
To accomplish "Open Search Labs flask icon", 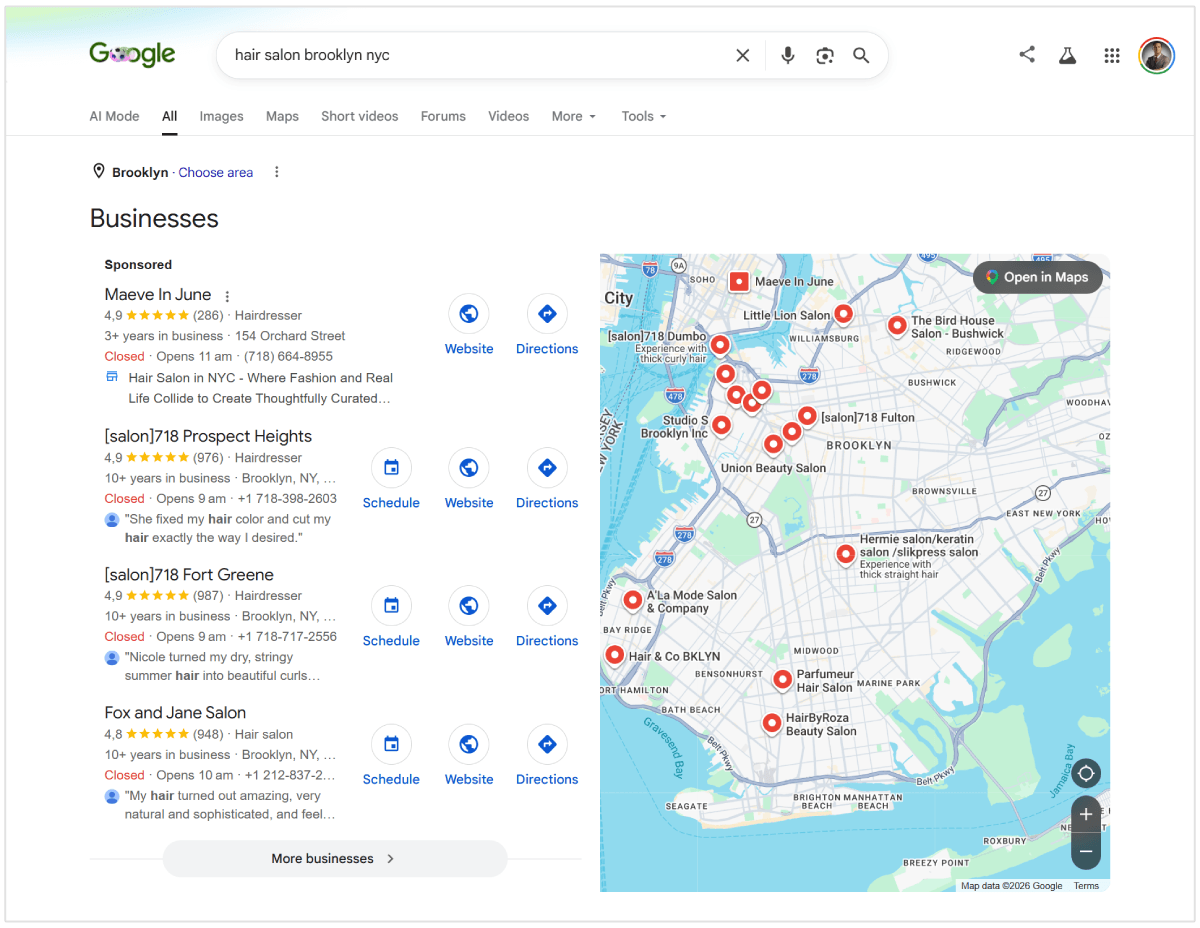I will (1068, 55).
